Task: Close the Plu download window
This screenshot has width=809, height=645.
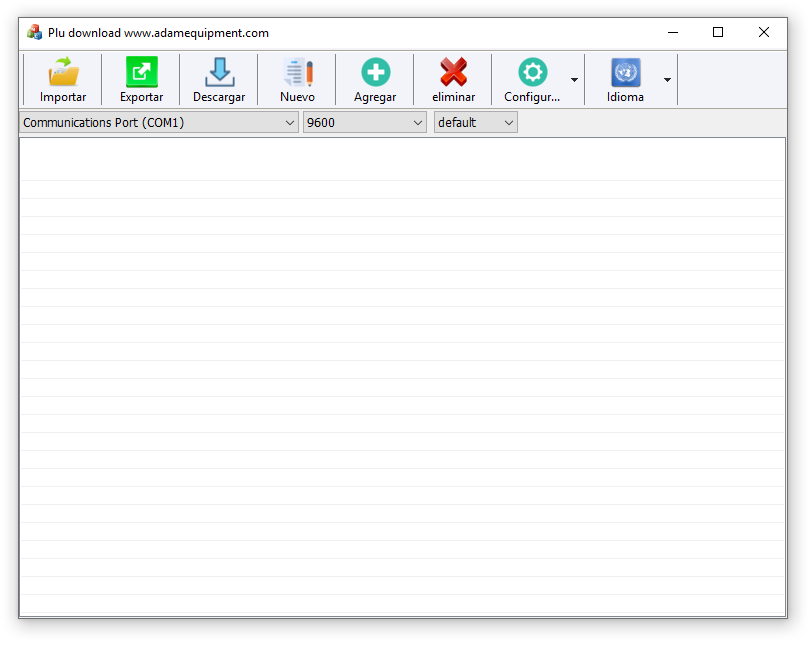Action: point(764,32)
